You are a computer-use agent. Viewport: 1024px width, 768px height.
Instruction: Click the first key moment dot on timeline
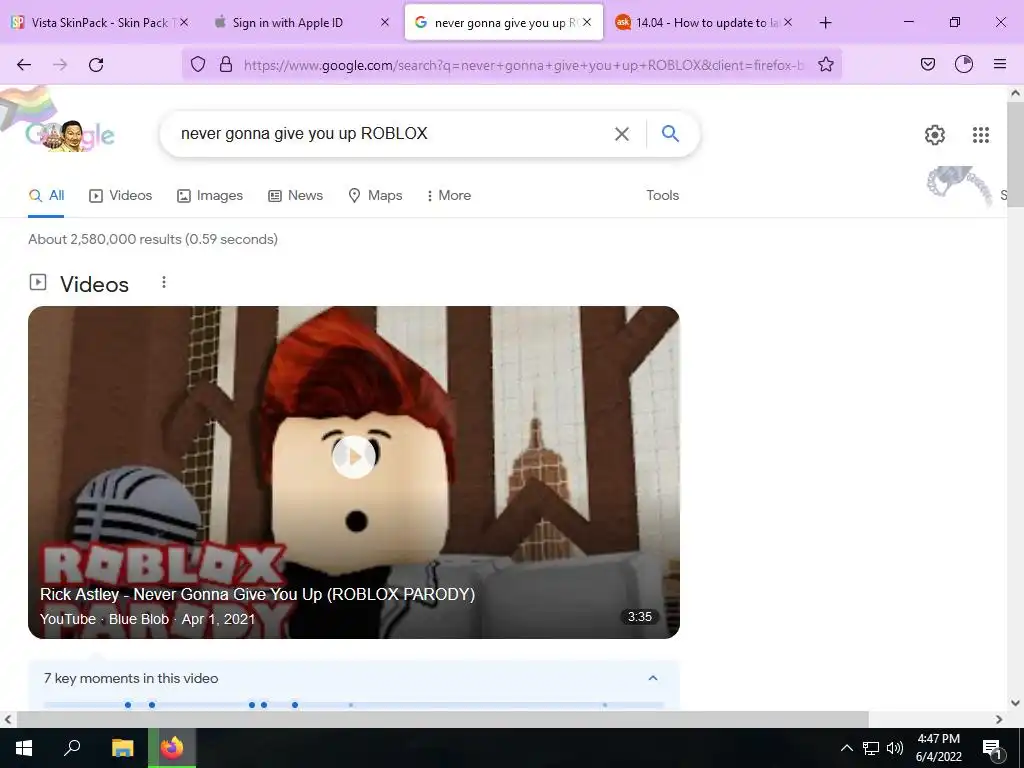[x=128, y=705]
